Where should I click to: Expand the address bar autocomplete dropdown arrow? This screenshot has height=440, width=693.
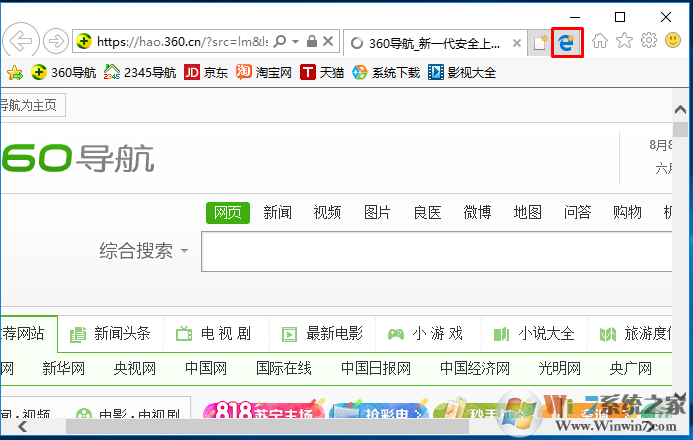[296, 42]
